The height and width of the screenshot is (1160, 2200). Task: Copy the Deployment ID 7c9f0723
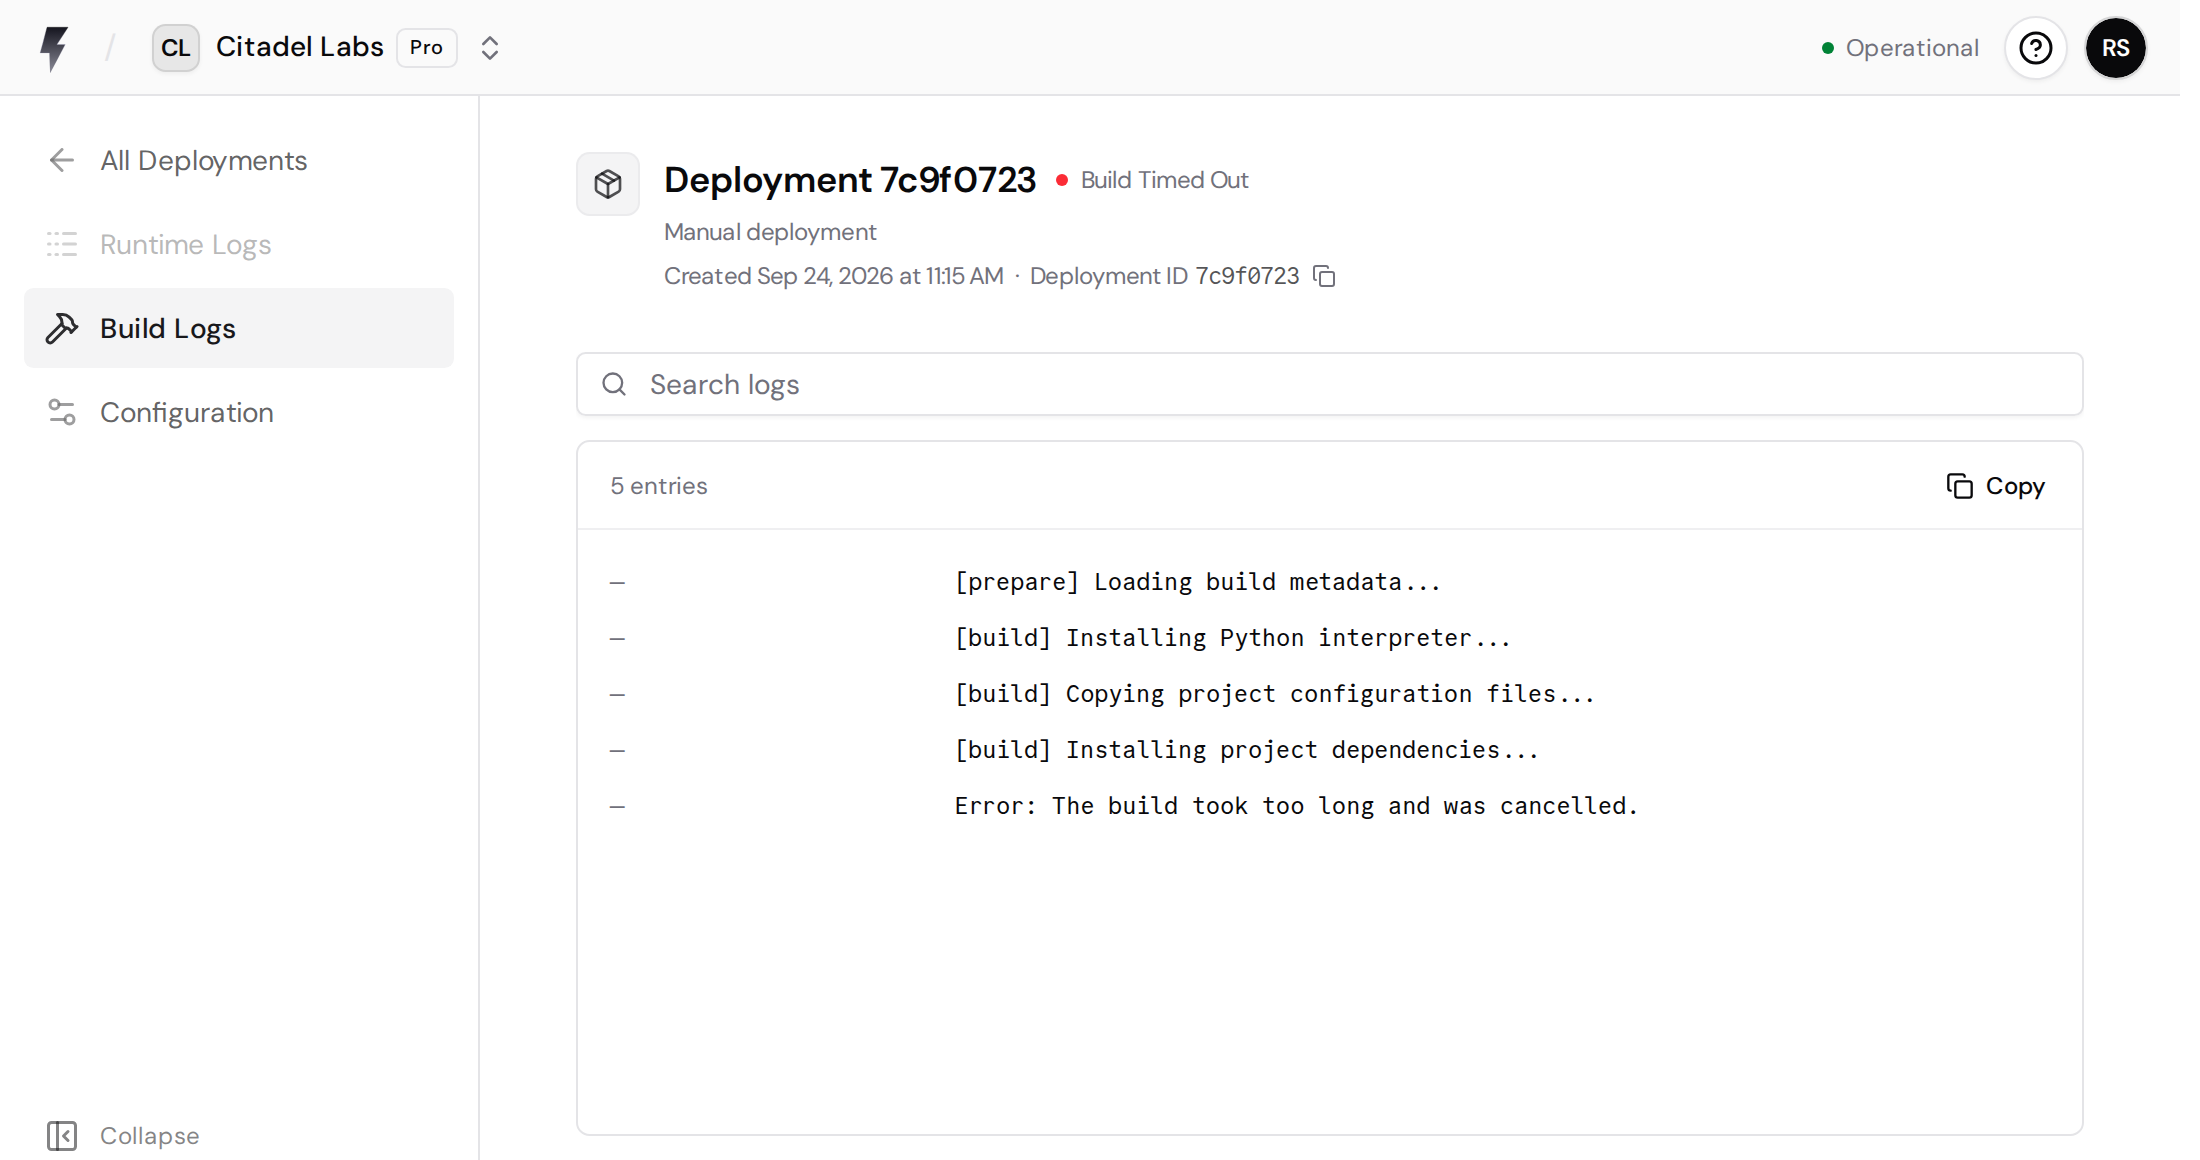coord(1325,276)
